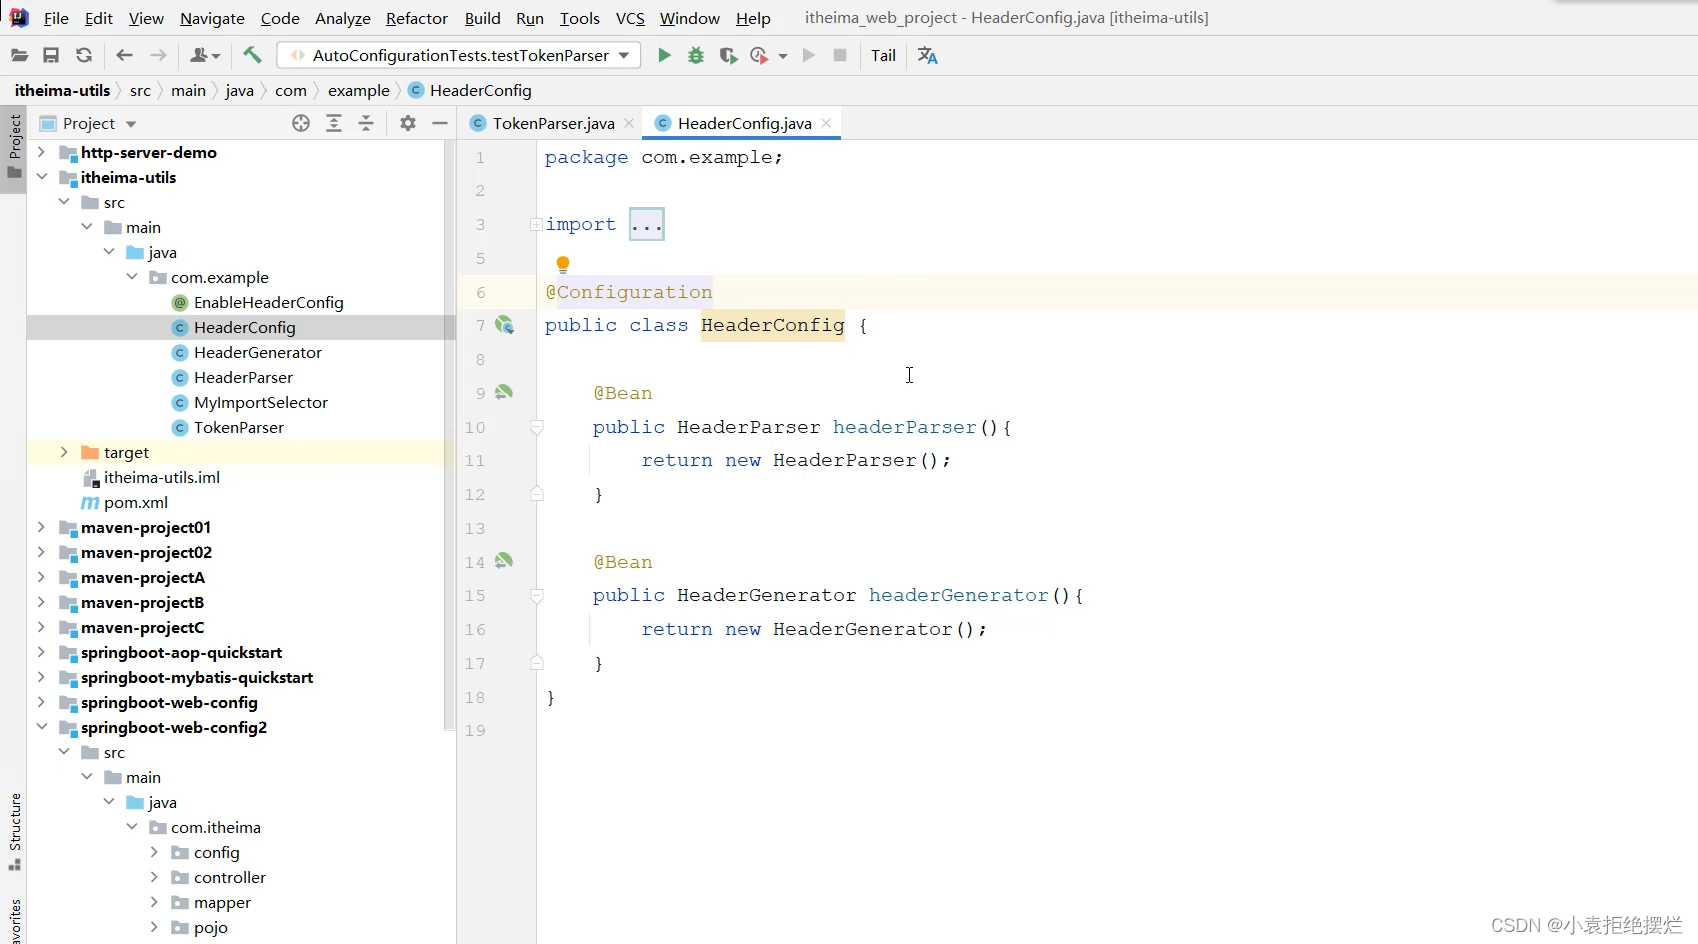The image size is (1698, 944).
Task: Toggle the Project tool window tab
Action: point(14,147)
